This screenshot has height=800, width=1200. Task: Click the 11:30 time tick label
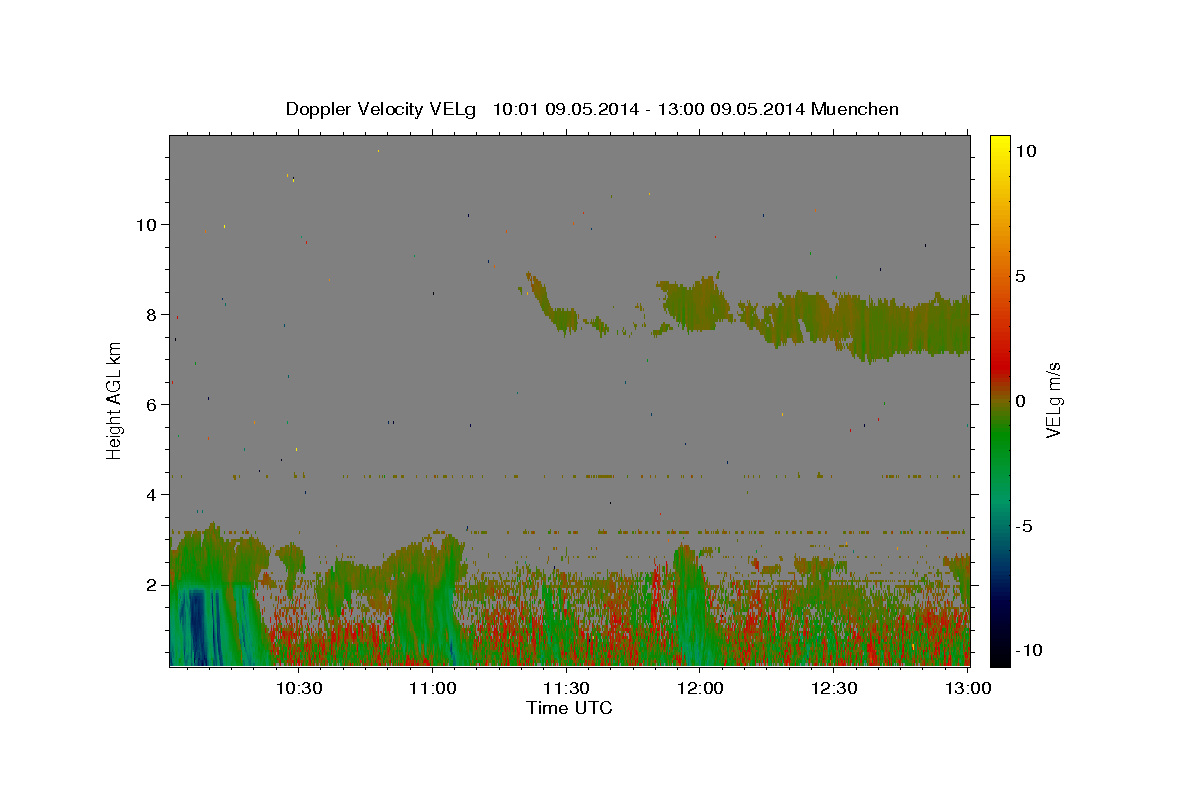click(567, 688)
